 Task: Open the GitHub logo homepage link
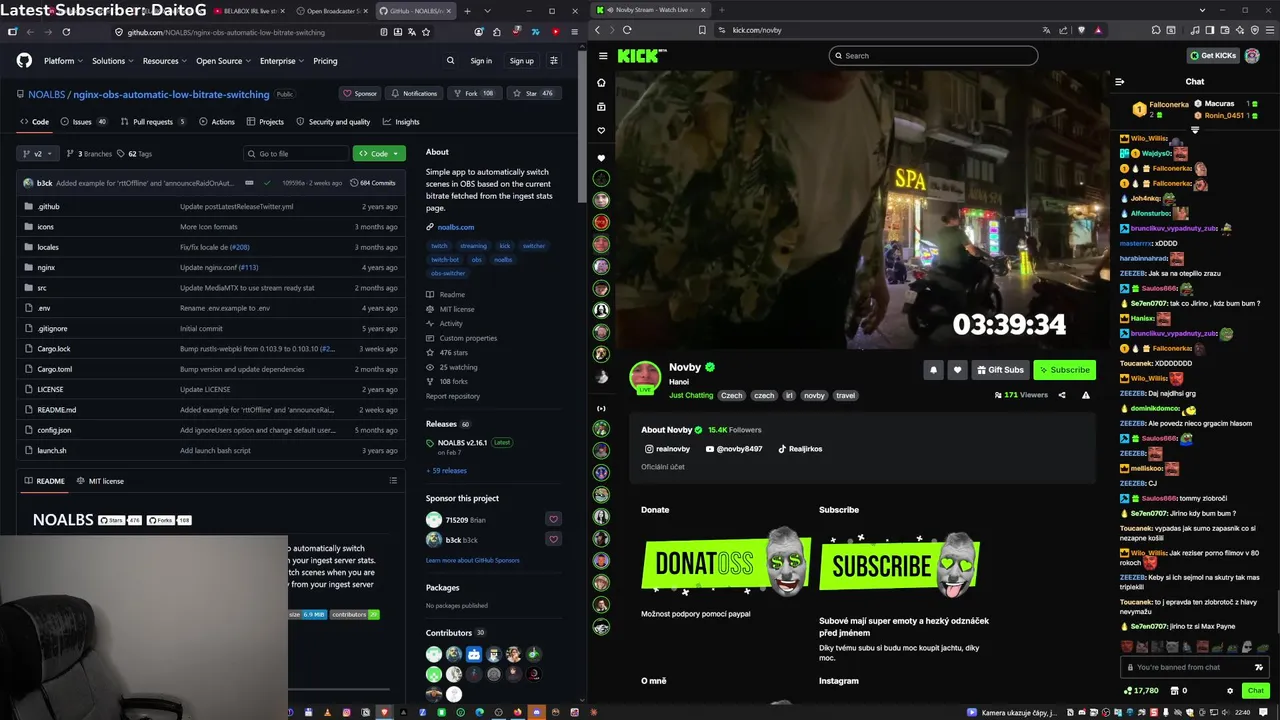[24, 61]
